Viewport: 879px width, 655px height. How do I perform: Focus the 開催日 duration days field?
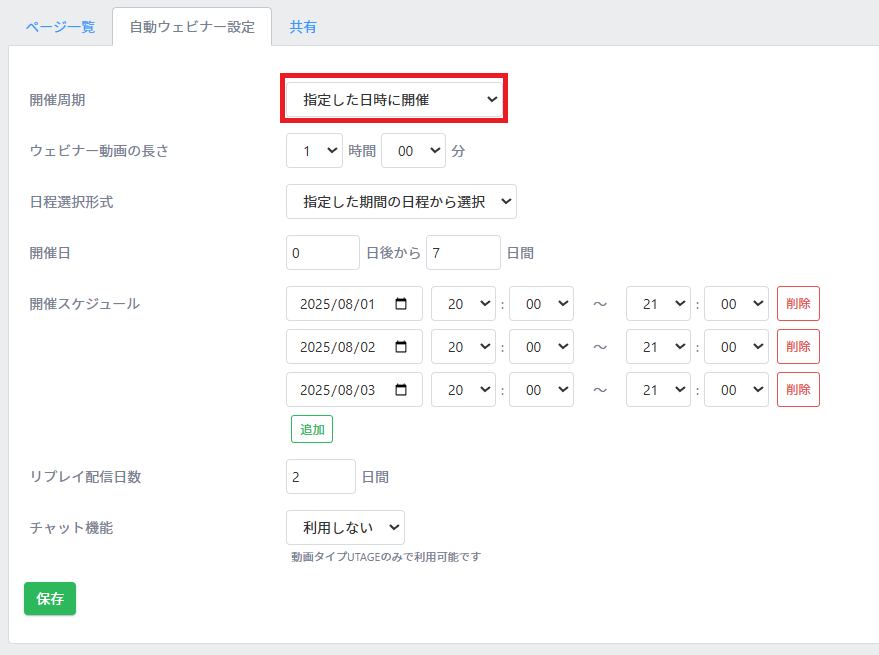coord(463,252)
